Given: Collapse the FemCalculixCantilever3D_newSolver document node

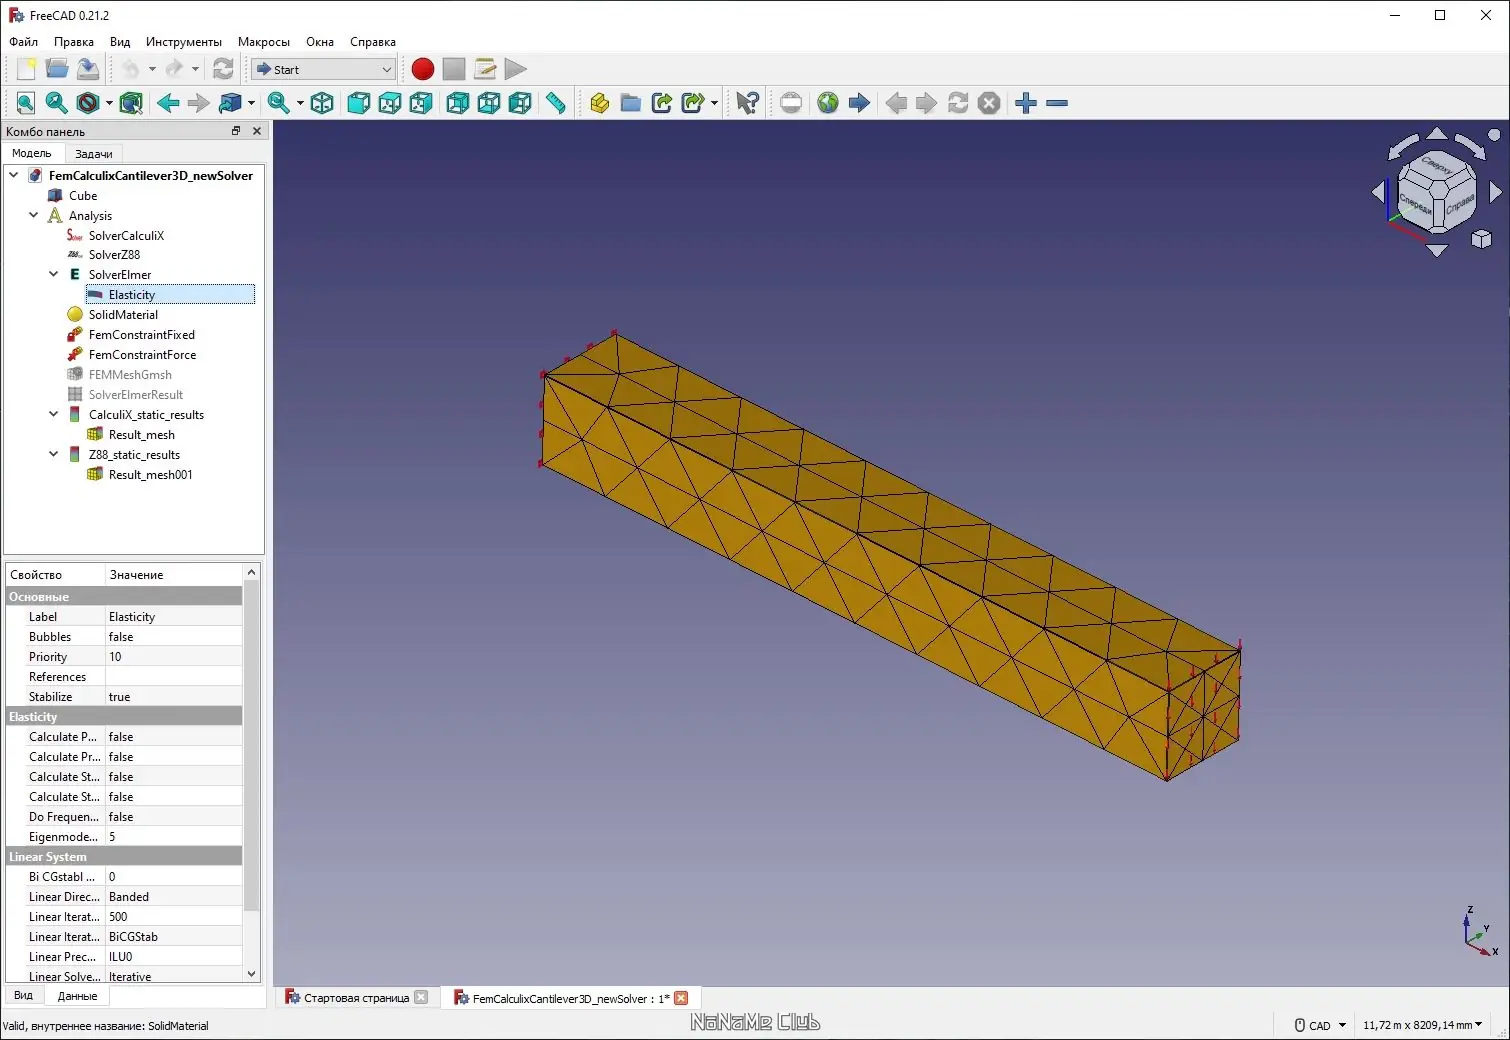Looking at the screenshot, I should click(x=14, y=175).
